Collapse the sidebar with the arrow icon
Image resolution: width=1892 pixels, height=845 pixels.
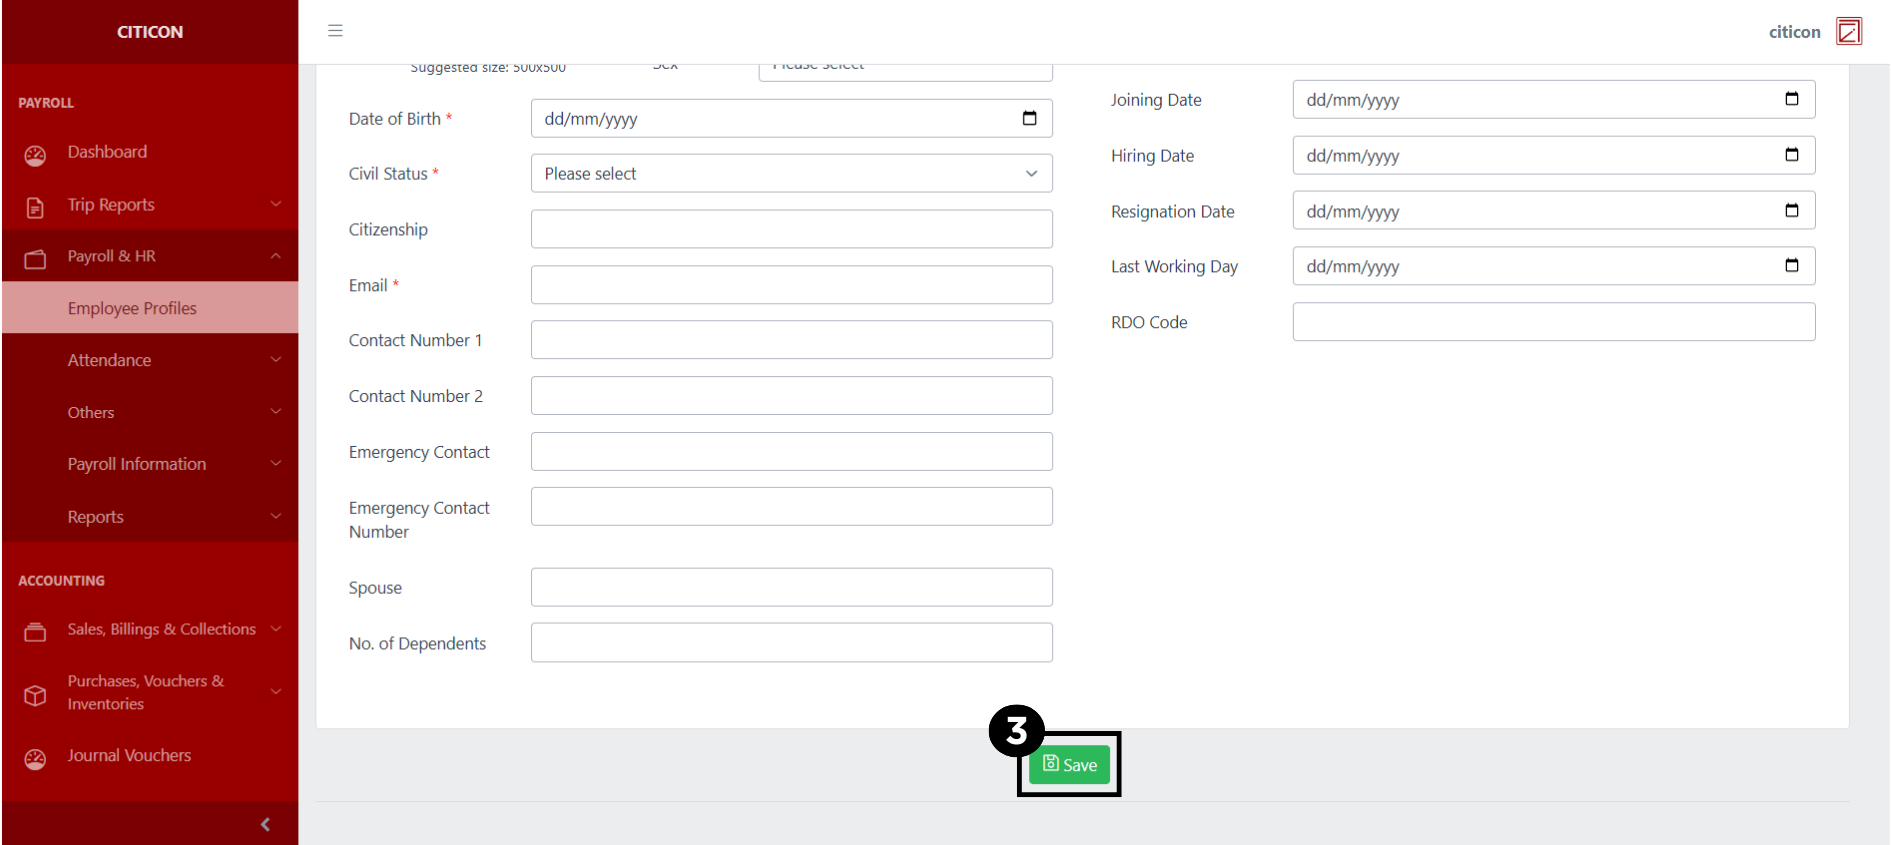(265, 824)
